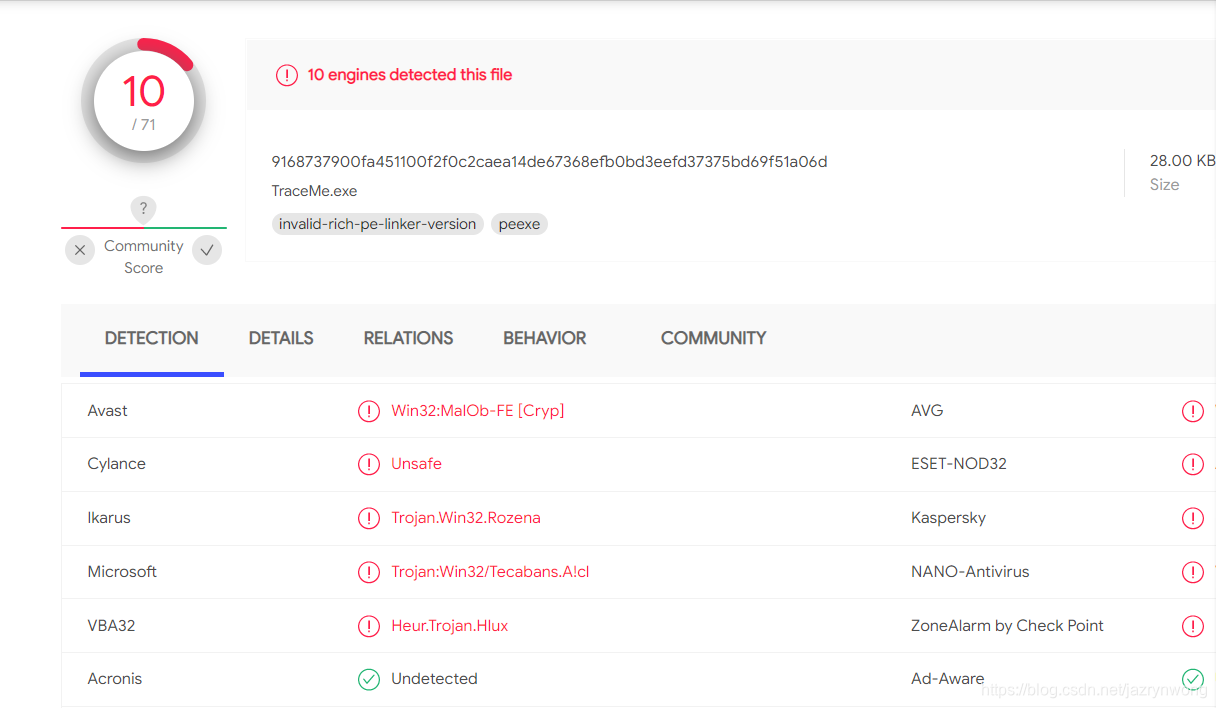1216x708 pixels.
Task: Click the VBA32 detection warning icon
Action: click(x=369, y=626)
